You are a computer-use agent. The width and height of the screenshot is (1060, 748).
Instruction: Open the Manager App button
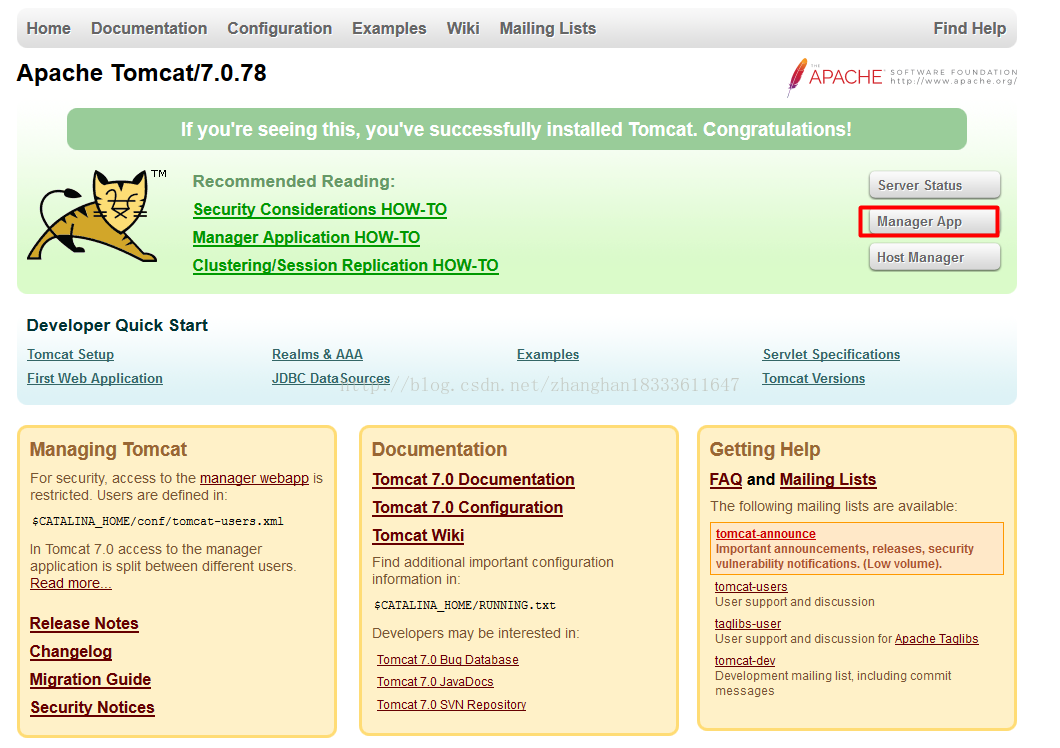[x=934, y=222]
